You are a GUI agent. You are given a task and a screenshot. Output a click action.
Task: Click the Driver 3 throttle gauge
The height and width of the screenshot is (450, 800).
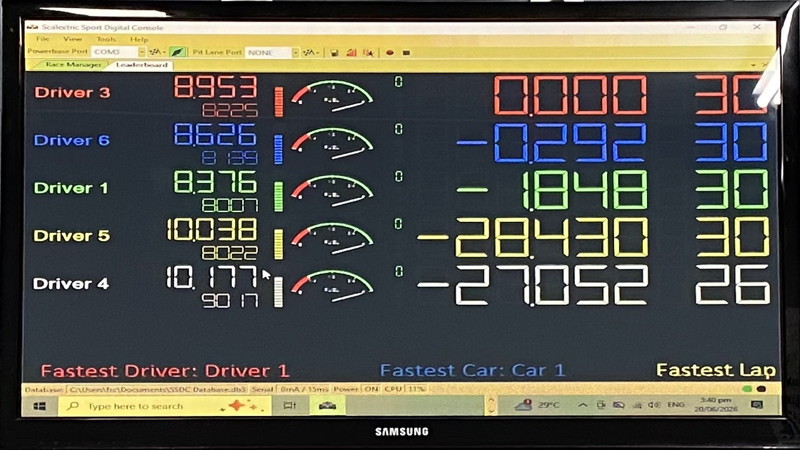[x=332, y=95]
